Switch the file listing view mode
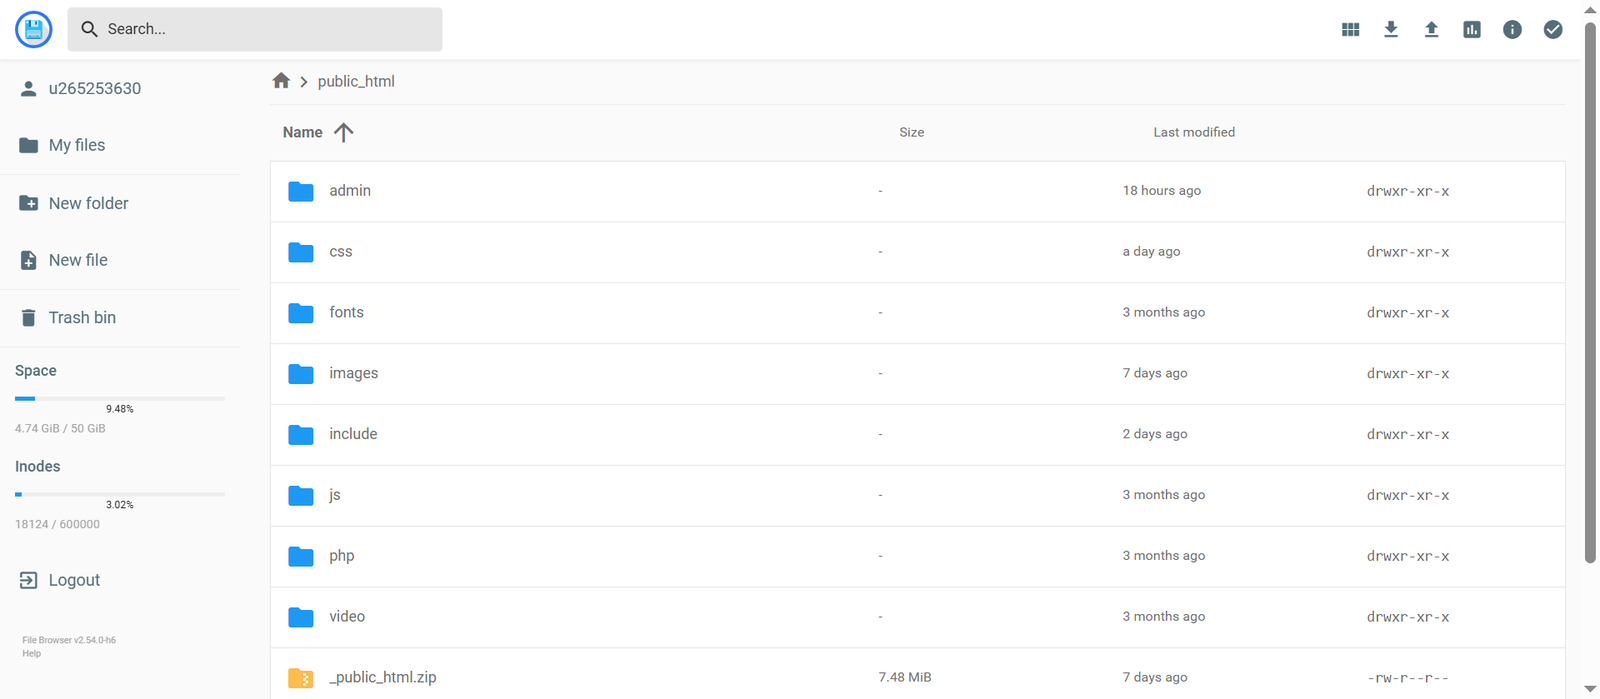Screen dimensions: 1600x699 point(1350,30)
